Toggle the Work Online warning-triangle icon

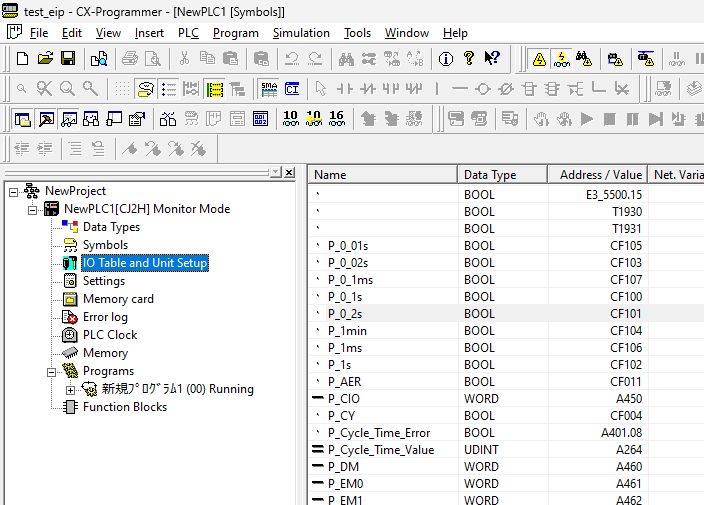539,59
